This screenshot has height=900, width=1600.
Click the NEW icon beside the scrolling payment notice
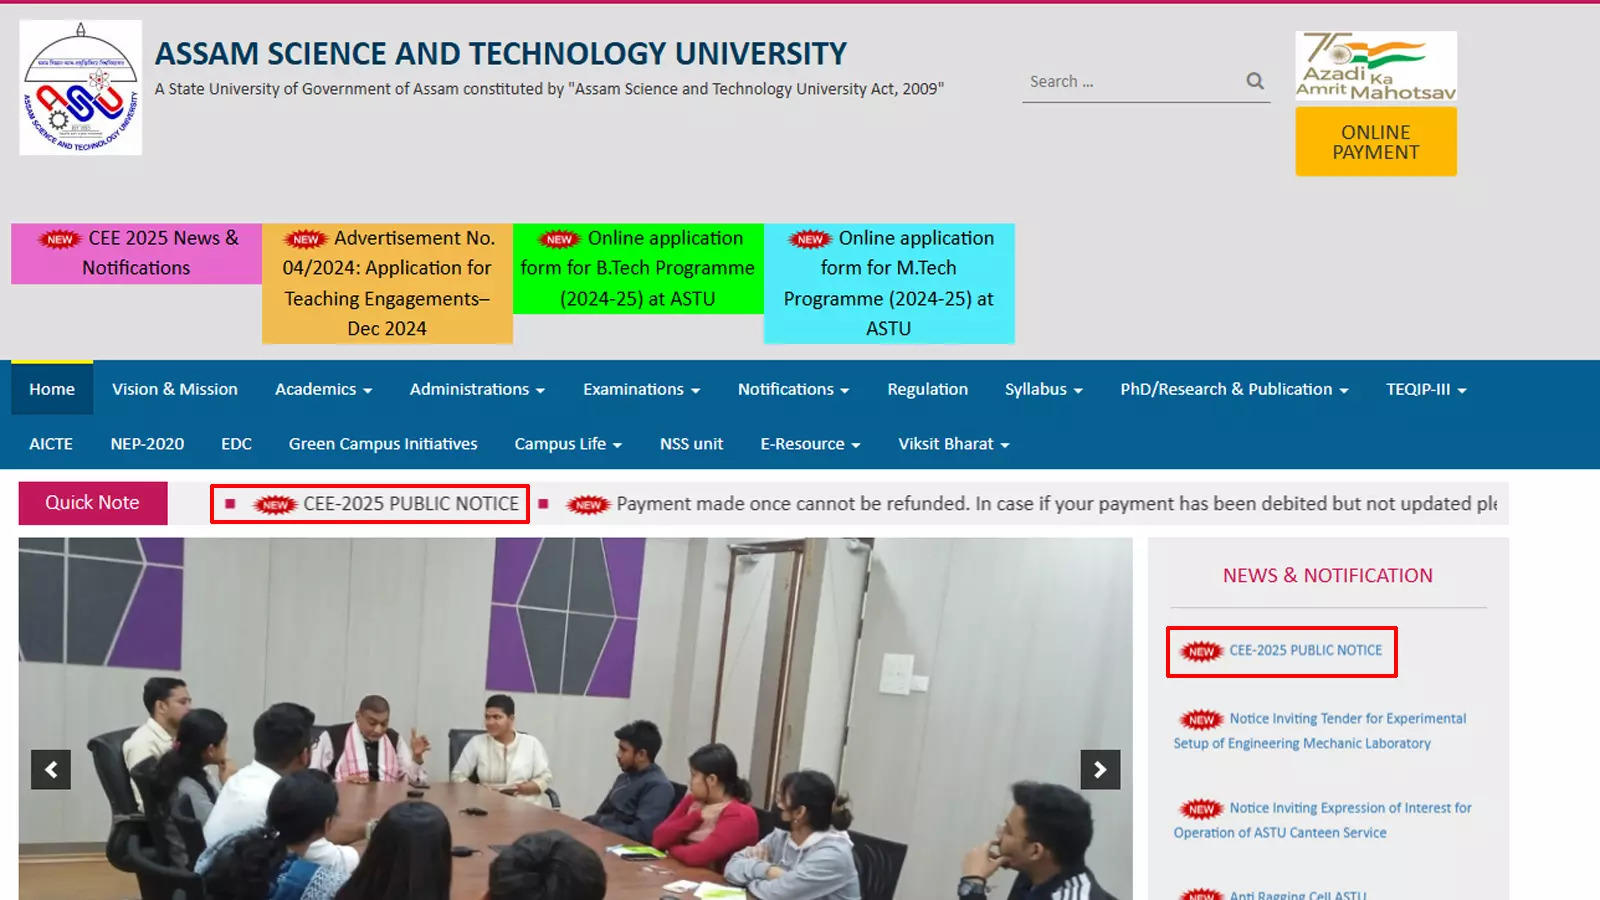click(x=588, y=505)
